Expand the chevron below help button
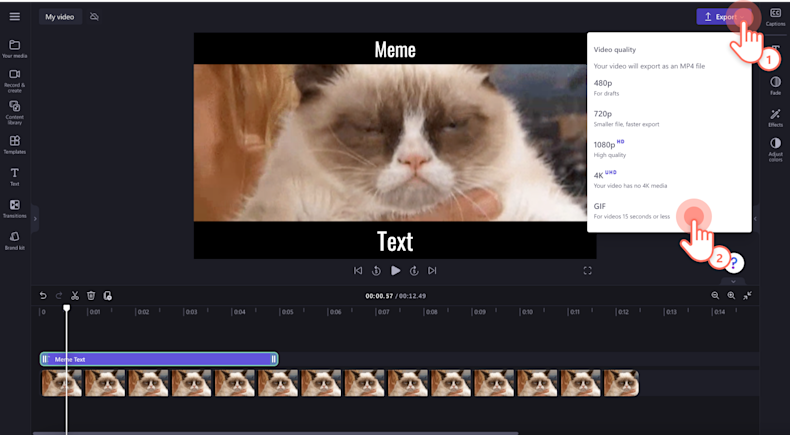 [x=734, y=281]
